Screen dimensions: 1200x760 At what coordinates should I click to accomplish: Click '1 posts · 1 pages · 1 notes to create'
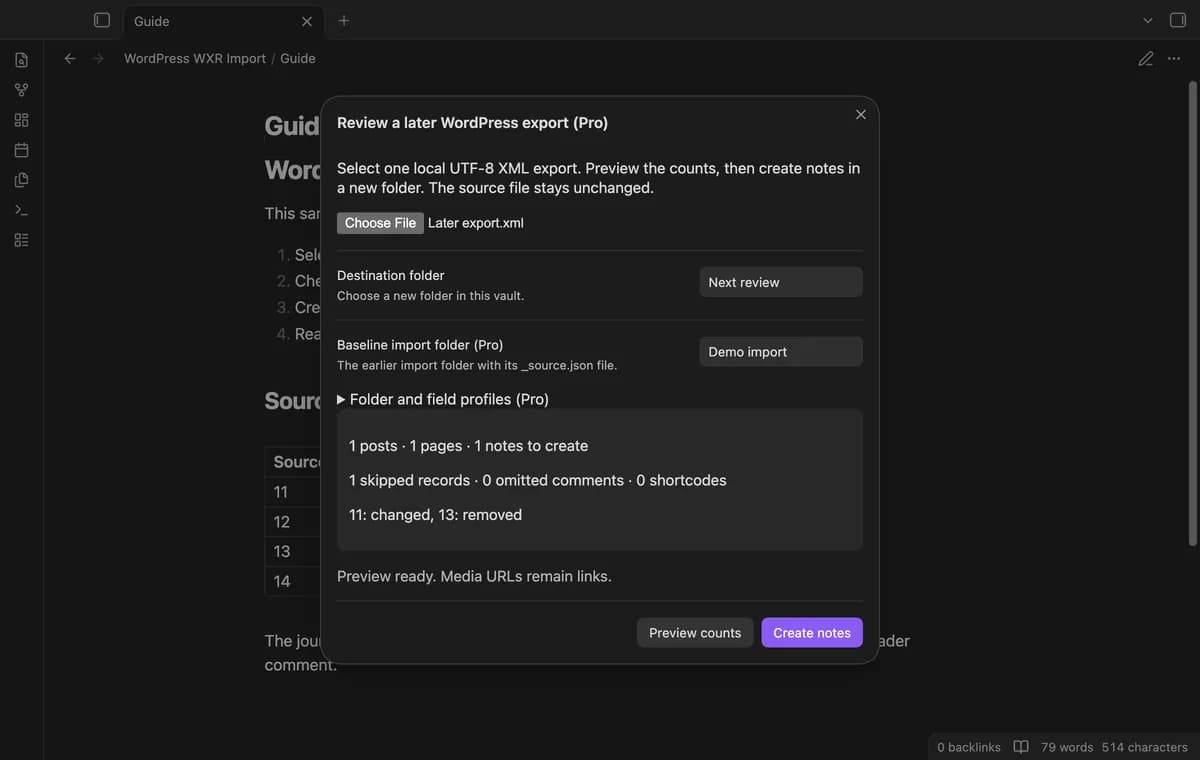point(468,446)
